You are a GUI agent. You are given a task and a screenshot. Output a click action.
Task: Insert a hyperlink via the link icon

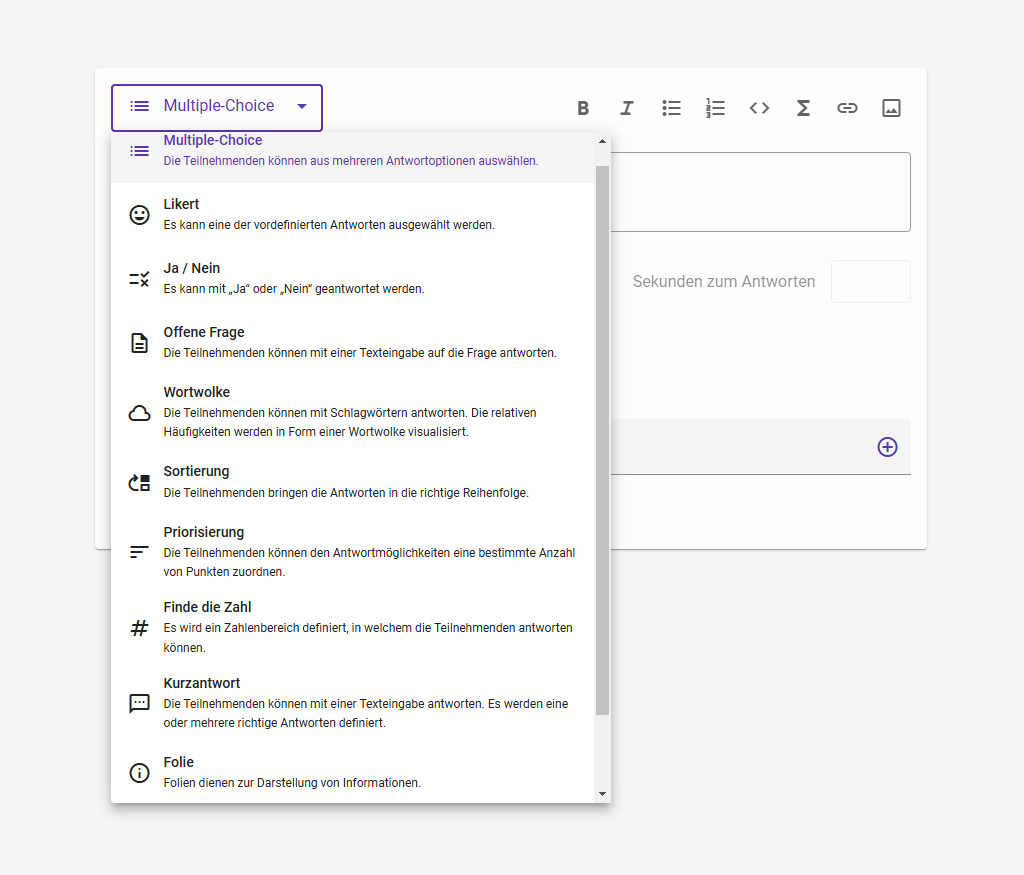847,108
